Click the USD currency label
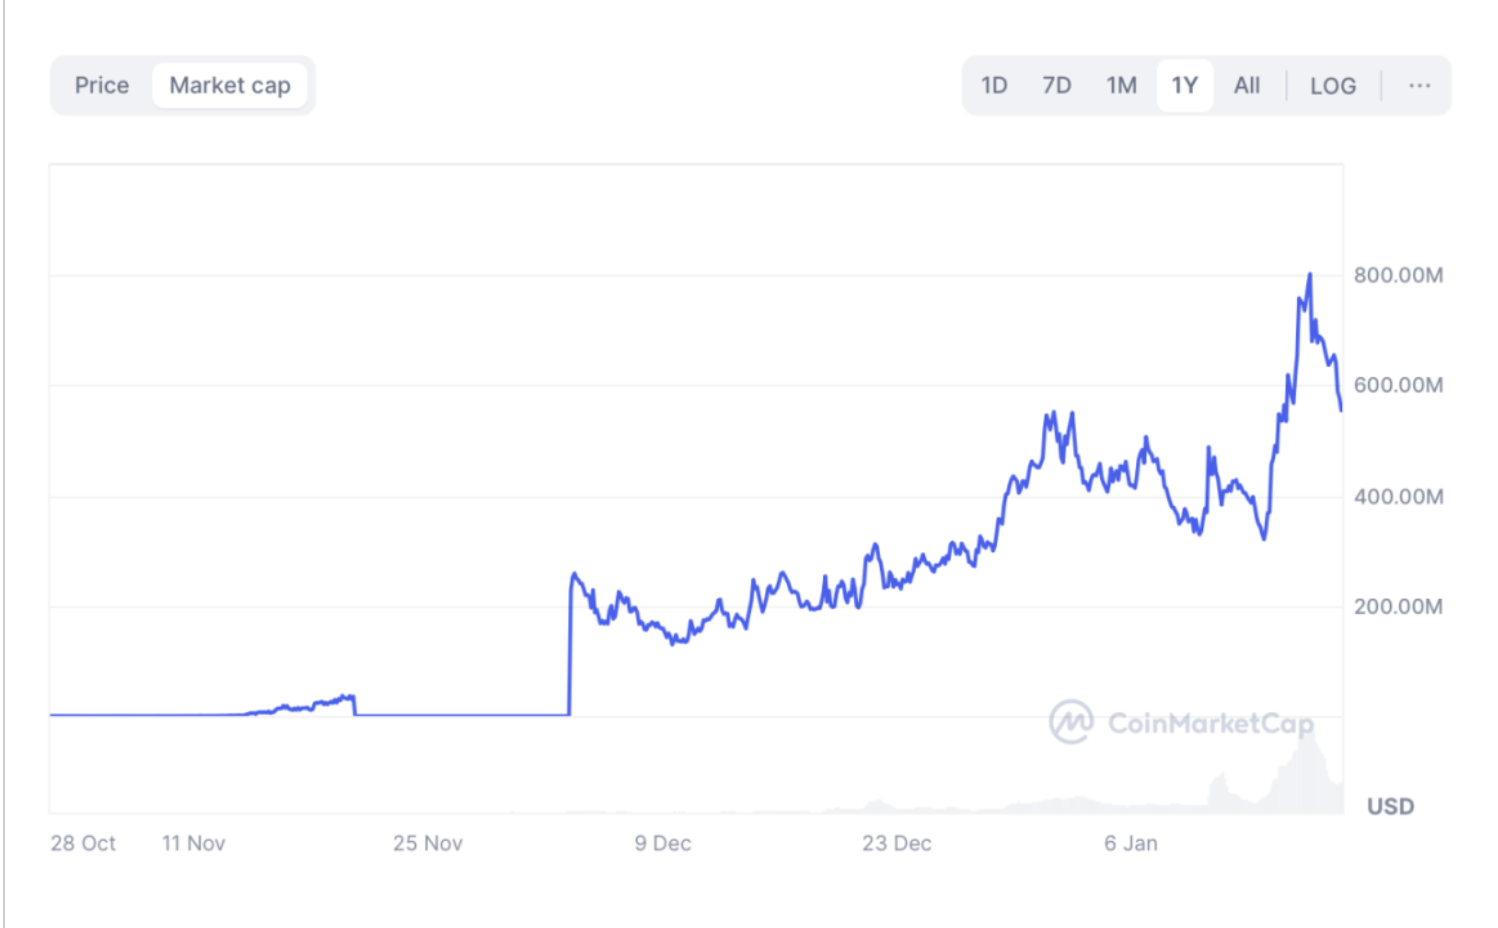This screenshot has height=928, width=1498. click(x=1390, y=806)
